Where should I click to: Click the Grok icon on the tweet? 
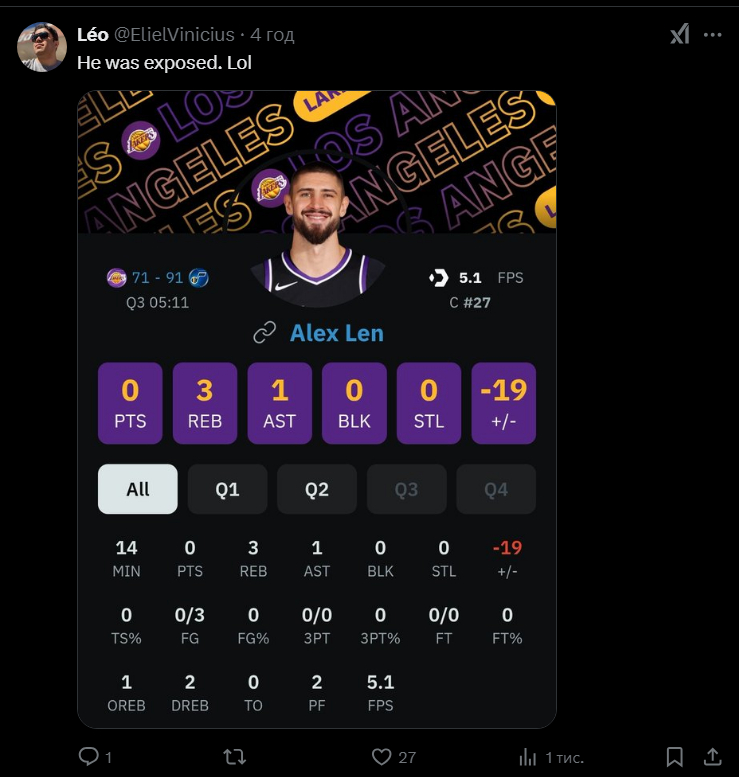click(x=680, y=34)
